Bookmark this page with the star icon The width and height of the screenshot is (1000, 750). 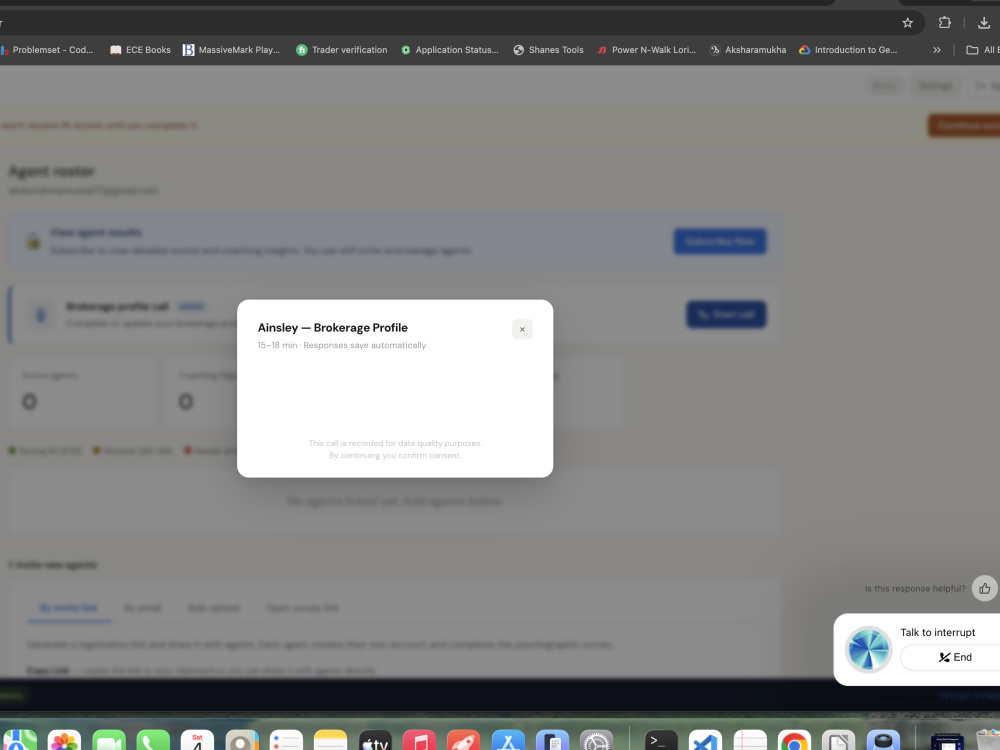(x=908, y=23)
